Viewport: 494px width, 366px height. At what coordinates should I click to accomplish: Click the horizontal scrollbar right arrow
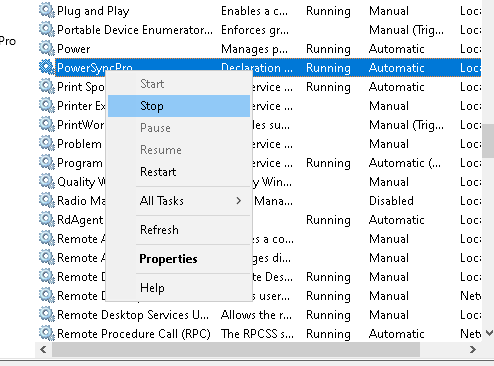(473, 349)
